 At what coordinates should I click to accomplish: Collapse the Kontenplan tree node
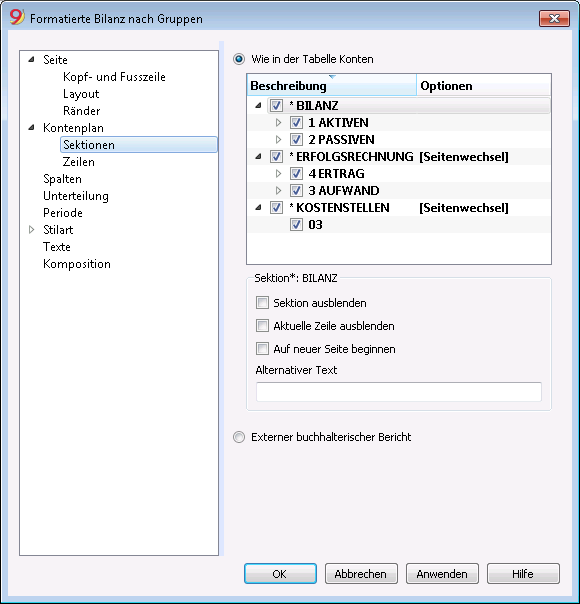[x=32, y=128]
